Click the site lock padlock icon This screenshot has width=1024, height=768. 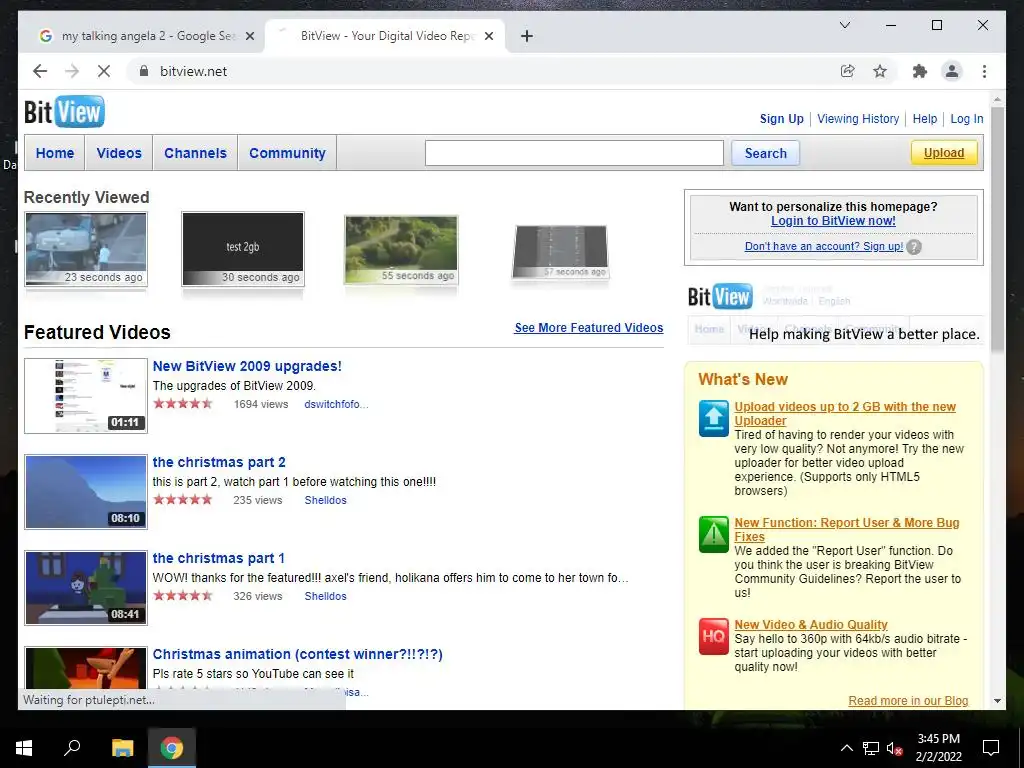(144, 71)
